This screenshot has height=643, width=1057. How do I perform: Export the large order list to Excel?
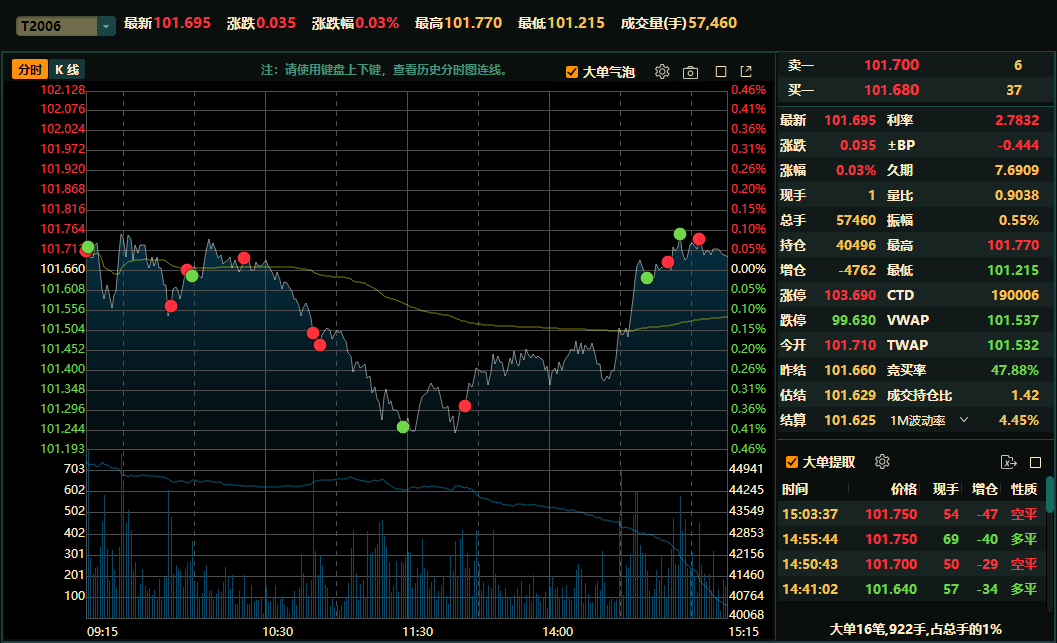coord(1008,462)
